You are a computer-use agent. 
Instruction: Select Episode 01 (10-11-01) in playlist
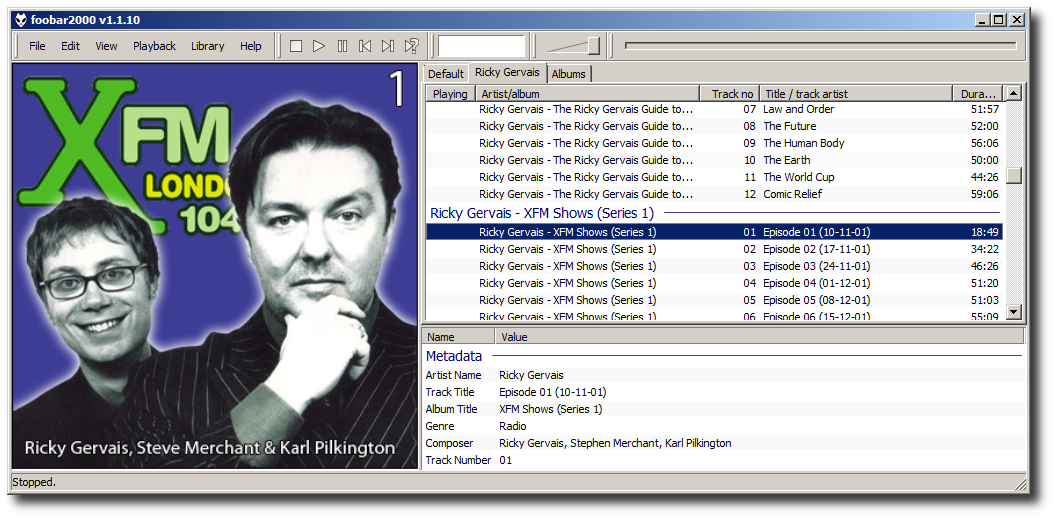715,232
